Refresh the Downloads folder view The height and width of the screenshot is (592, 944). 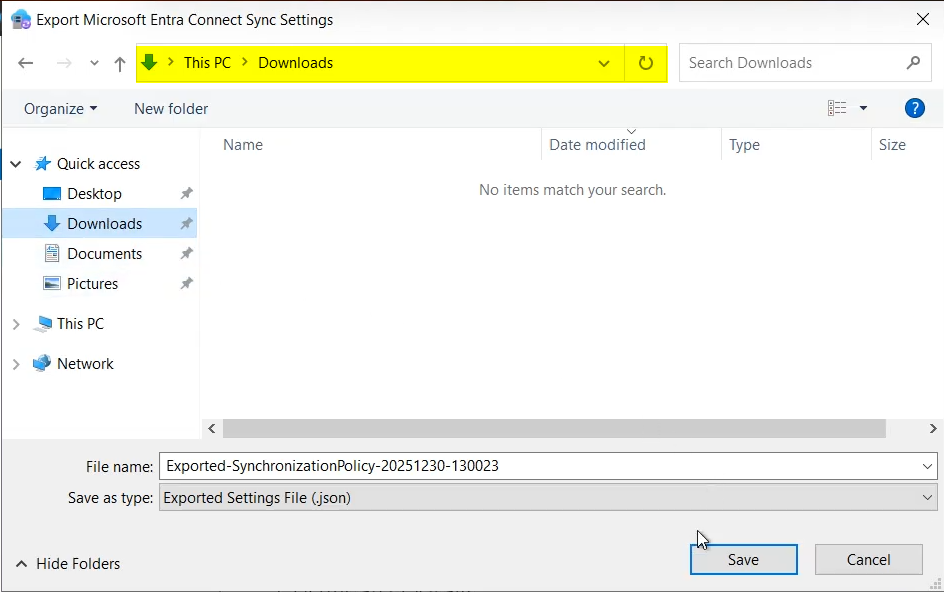click(x=645, y=63)
